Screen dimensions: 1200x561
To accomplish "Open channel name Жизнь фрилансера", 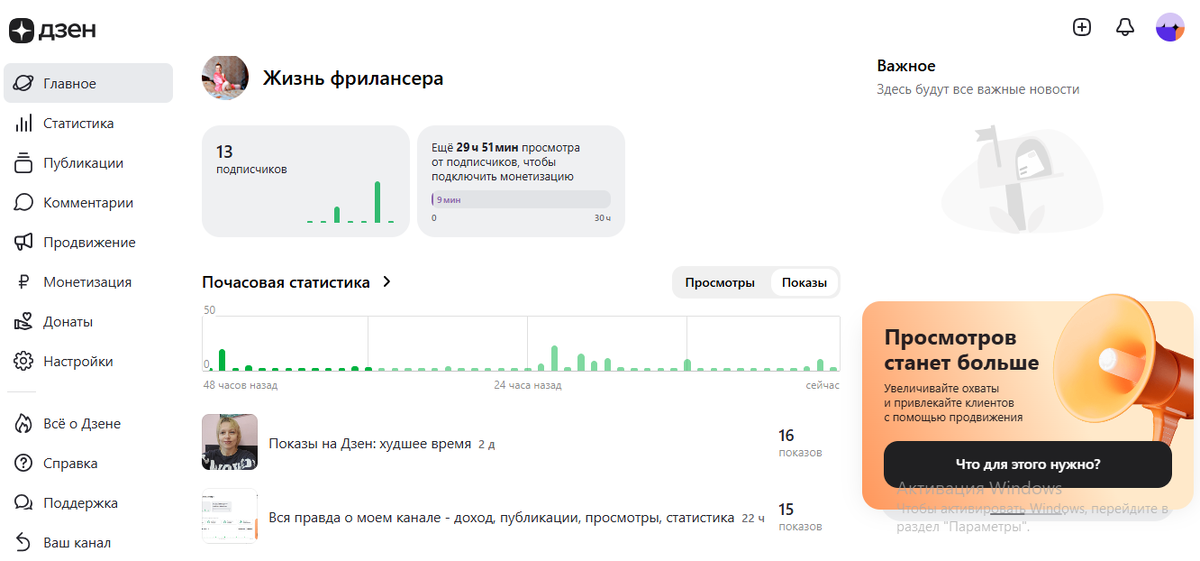I will tap(353, 78).
